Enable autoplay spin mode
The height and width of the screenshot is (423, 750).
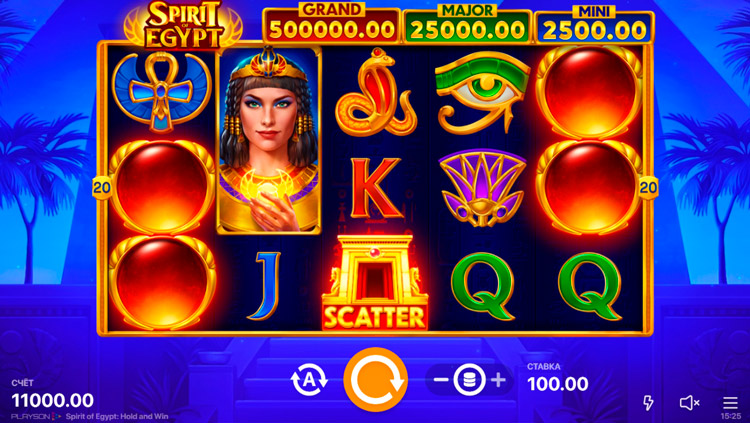[309, 380]
